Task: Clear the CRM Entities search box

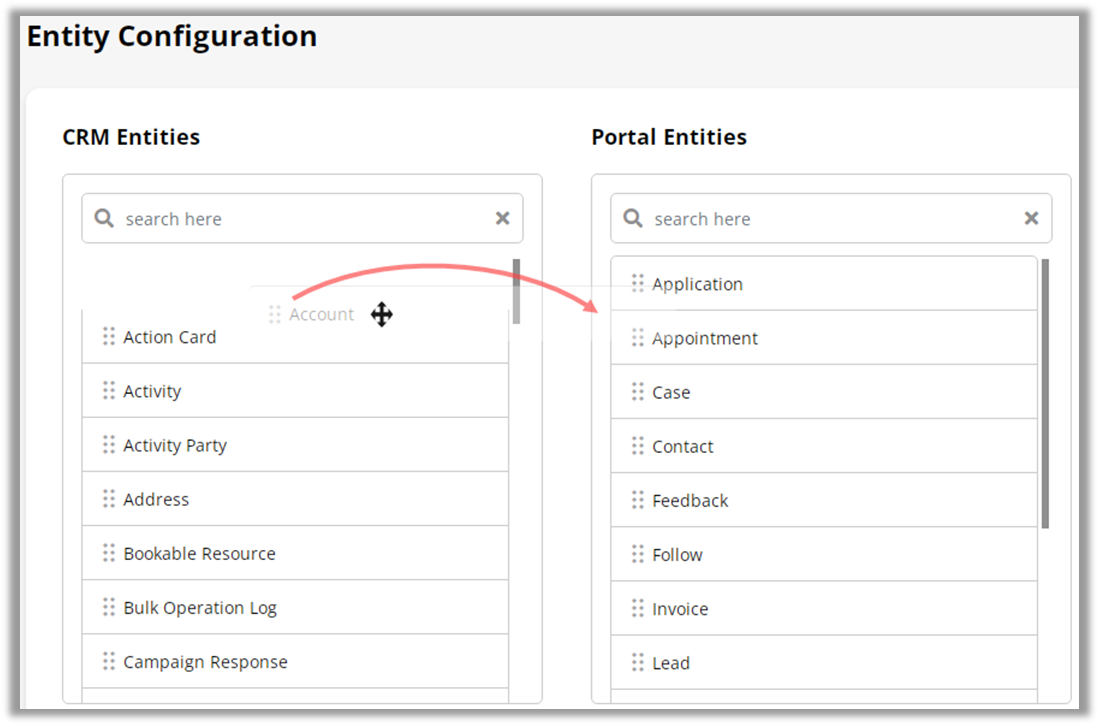Action: click(x=503, y=218)
